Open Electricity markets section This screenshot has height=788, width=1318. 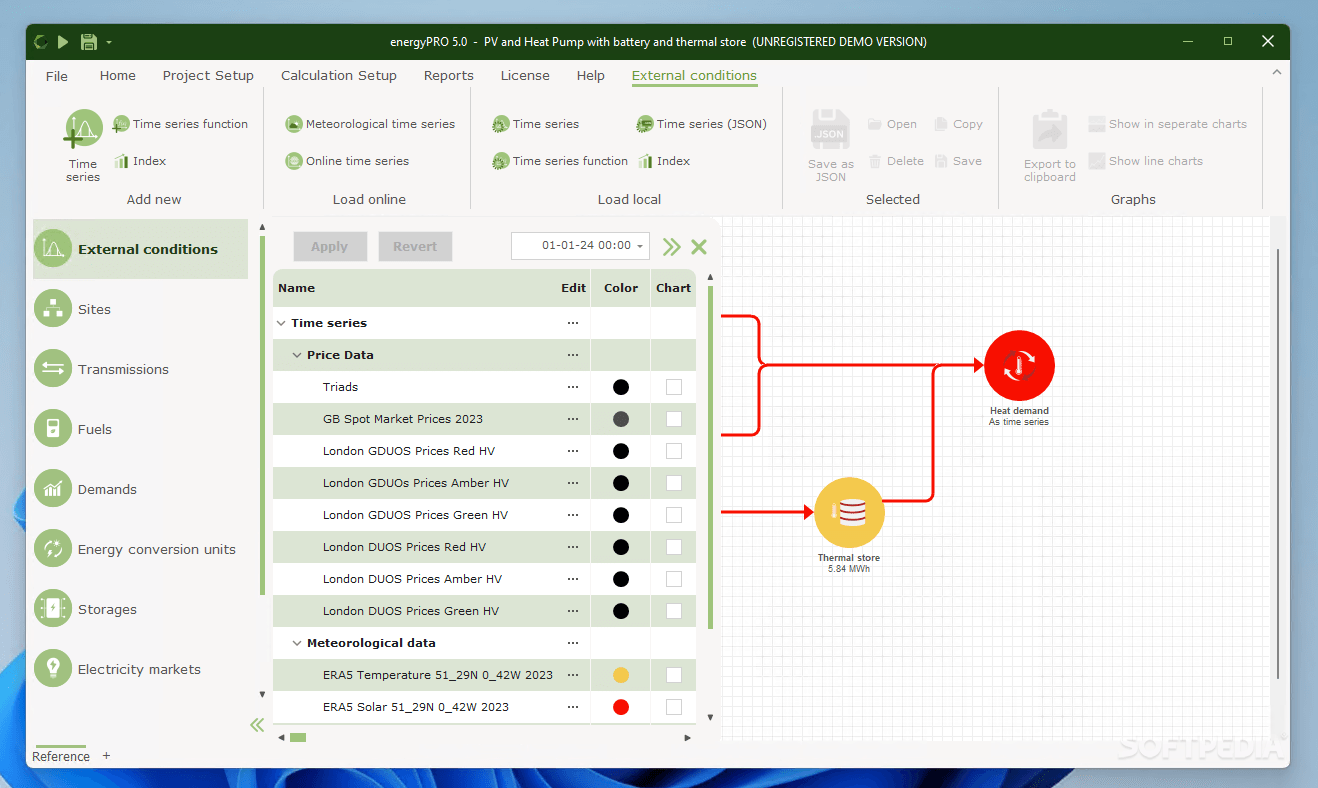pos(140,669)
